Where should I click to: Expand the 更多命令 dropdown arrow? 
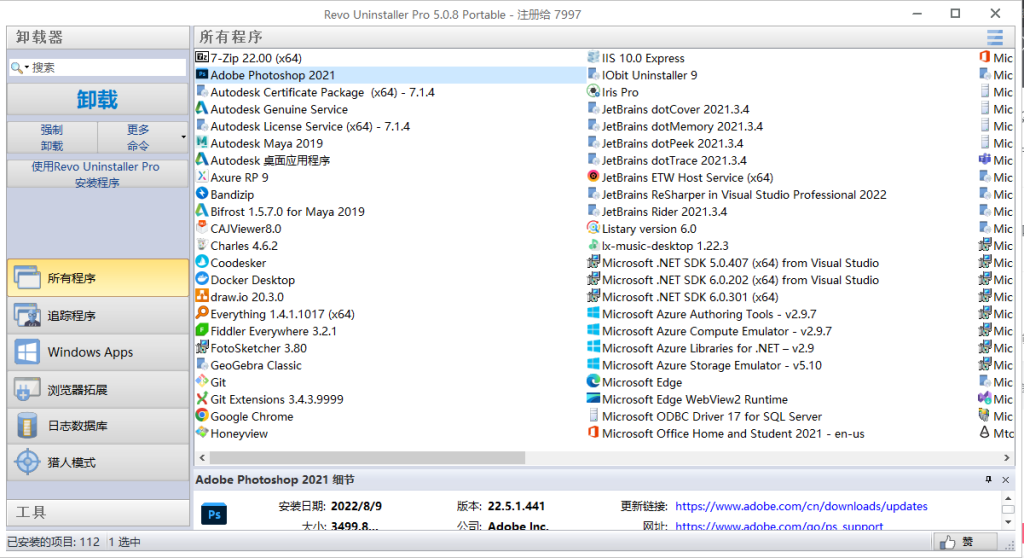pos(183,137)
